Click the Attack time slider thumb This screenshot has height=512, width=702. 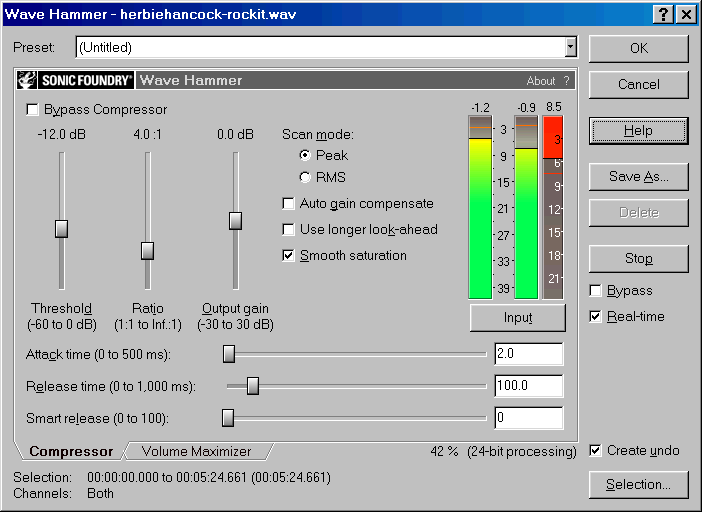click(x=229, y=354)
